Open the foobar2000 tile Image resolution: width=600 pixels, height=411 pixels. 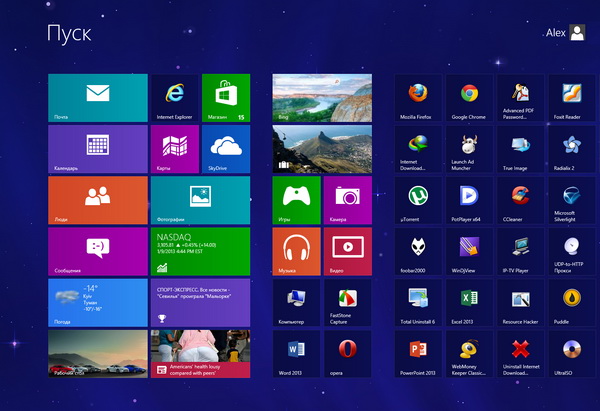click(420, 251)
